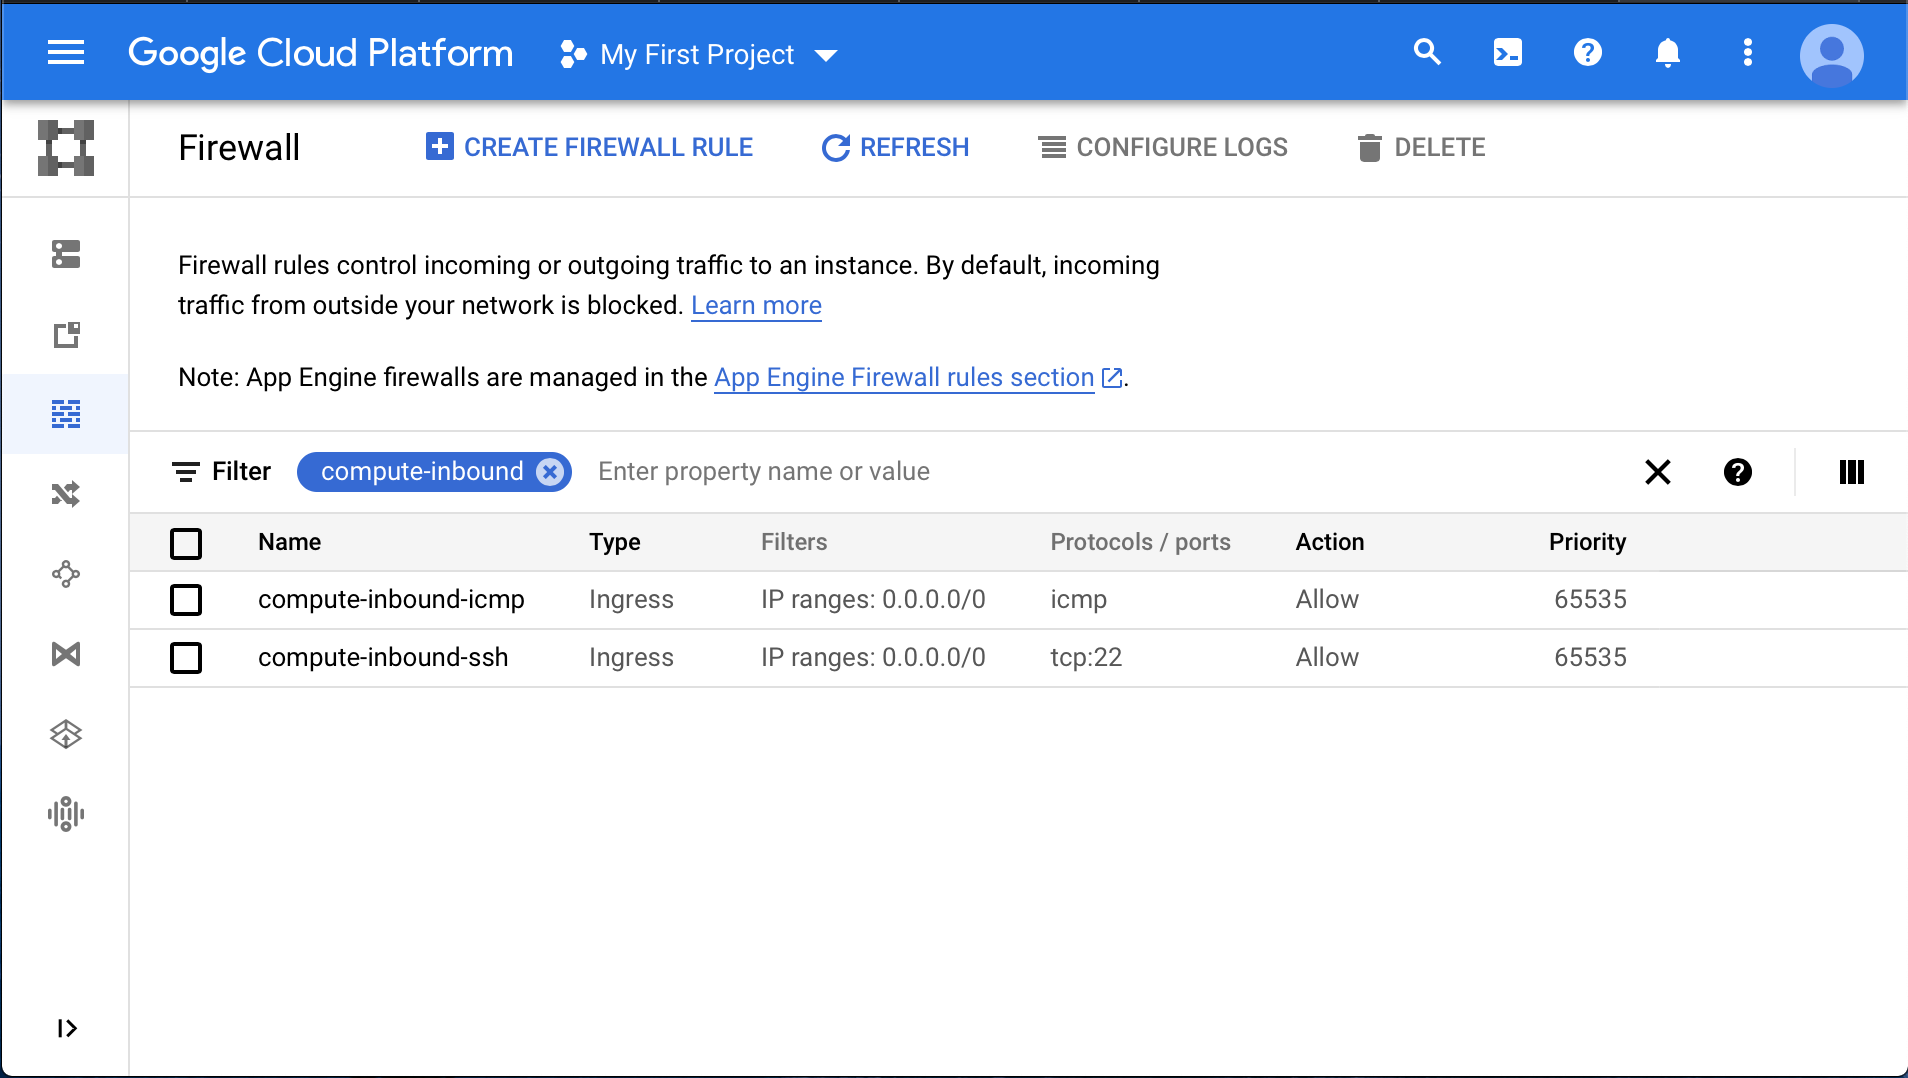Image resolution: width=1908 pixels, height=1078 pixels.
Task: Open the three-dot overflow menu
Action: pos(1747,53)
